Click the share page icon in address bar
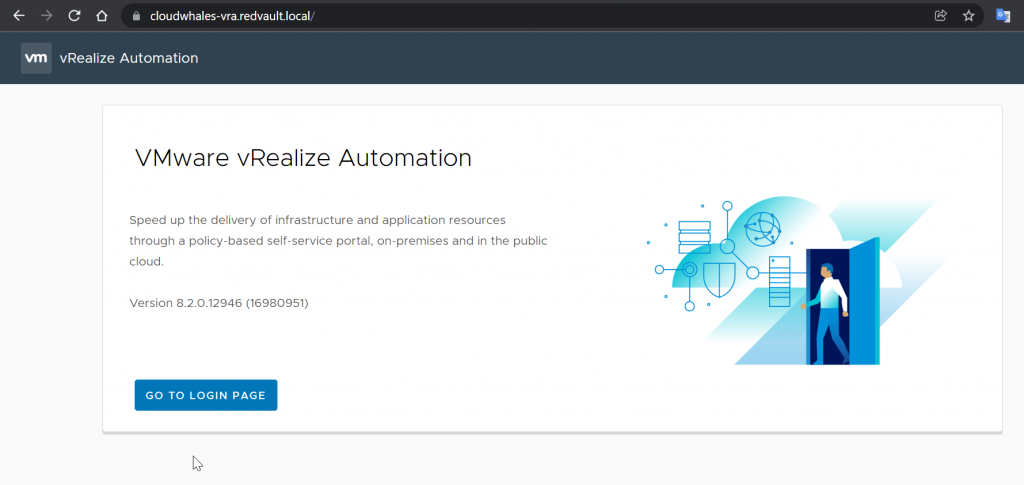1024x485 pixels. coord(940,16)
